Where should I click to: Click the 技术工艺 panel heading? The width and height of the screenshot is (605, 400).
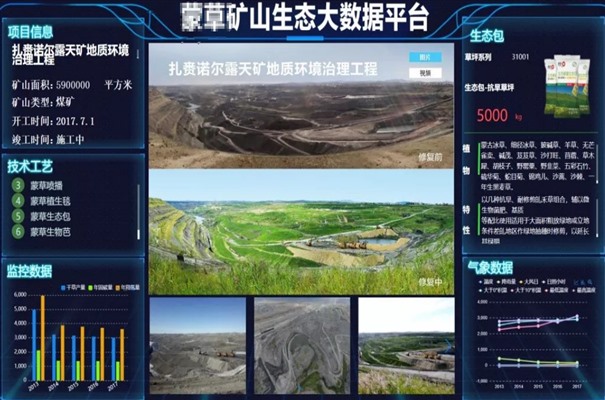click(x=30, y=166)
